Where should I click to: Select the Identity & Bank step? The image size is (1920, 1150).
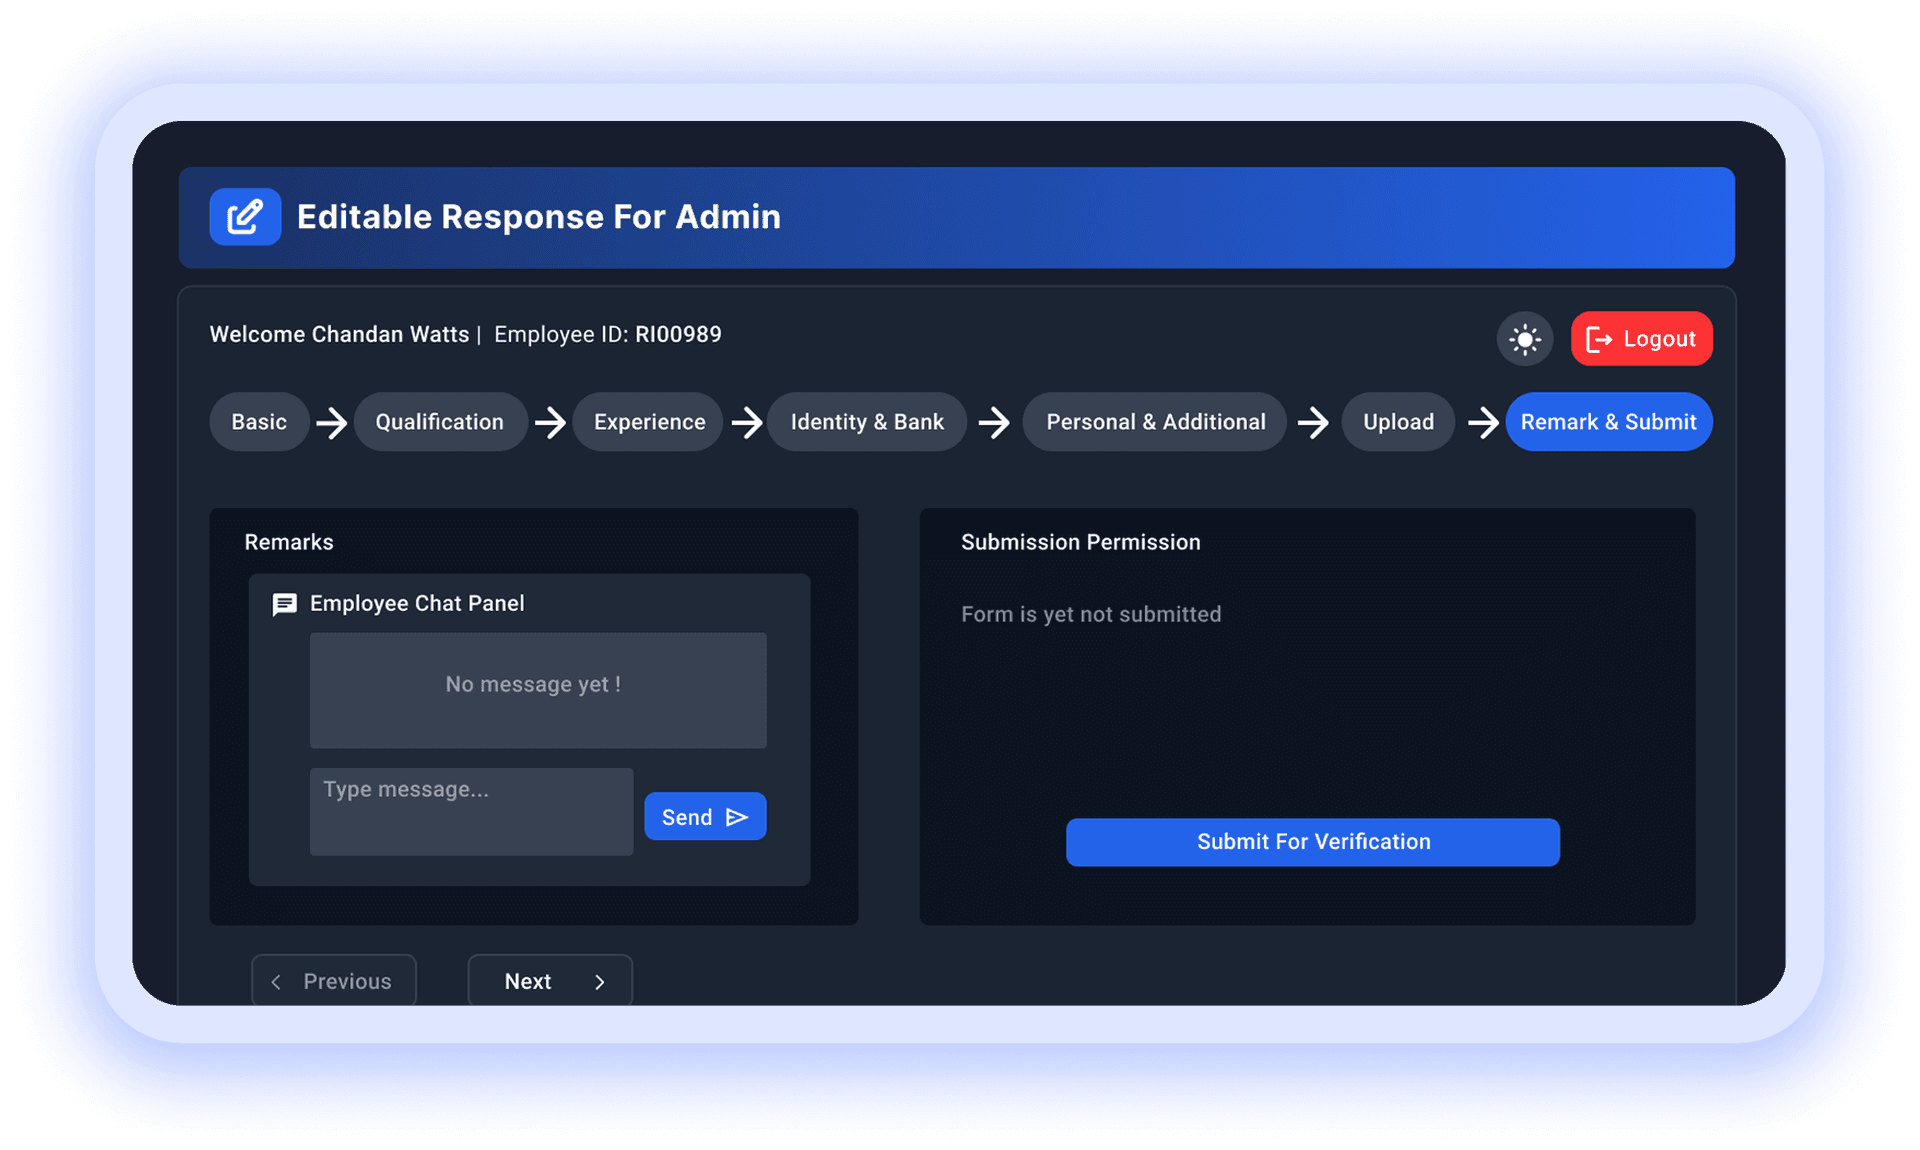pyautogui.click(x=866, y=422)
